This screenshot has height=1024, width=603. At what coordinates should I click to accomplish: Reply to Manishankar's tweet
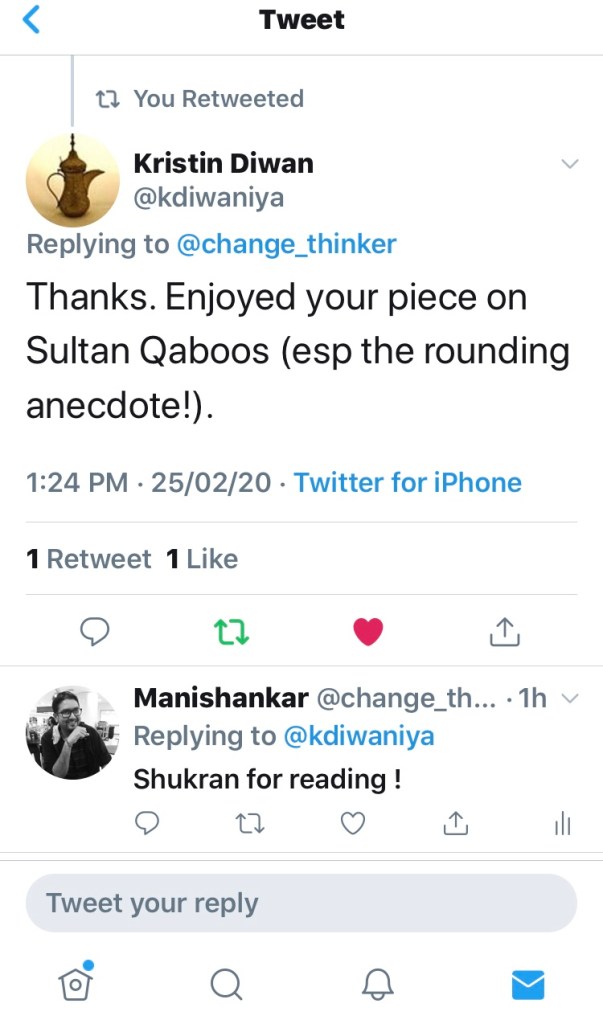tap(147, 822)
